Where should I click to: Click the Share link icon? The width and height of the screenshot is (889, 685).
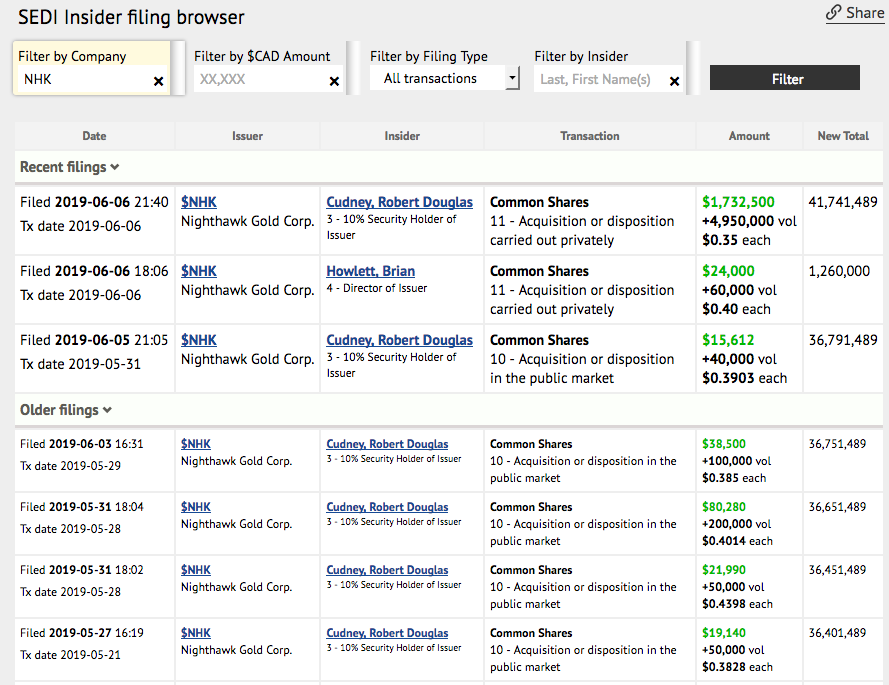[834, 13]
